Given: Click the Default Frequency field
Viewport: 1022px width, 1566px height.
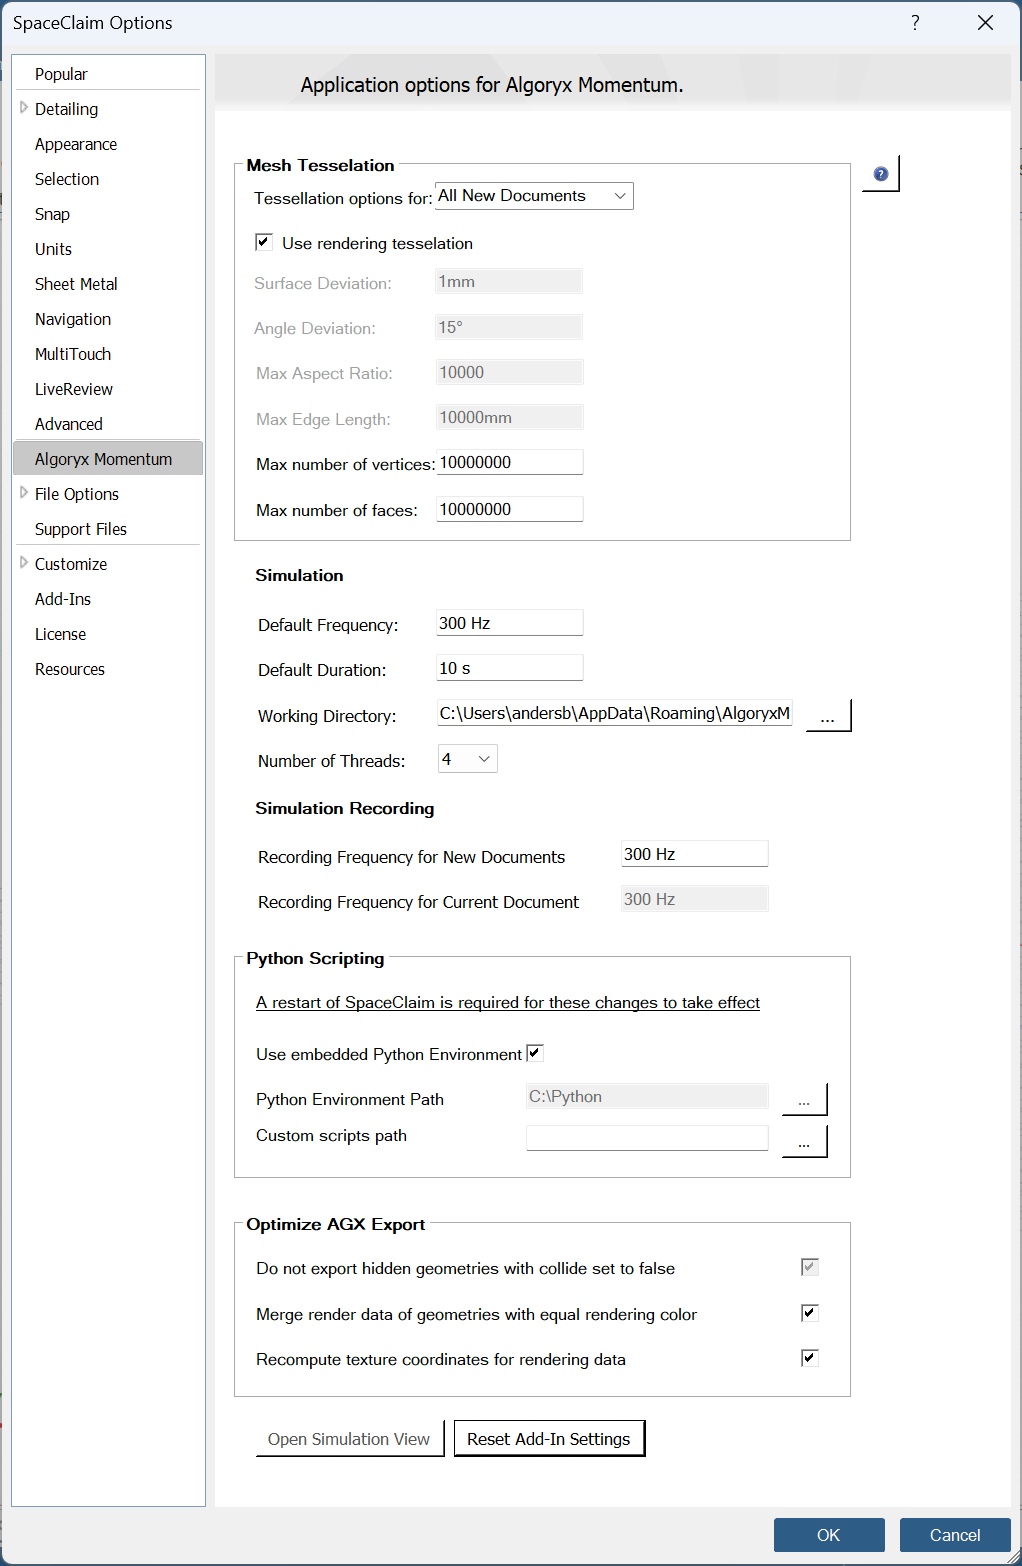Looking at the screenshot, I should [x=509, y=623].
